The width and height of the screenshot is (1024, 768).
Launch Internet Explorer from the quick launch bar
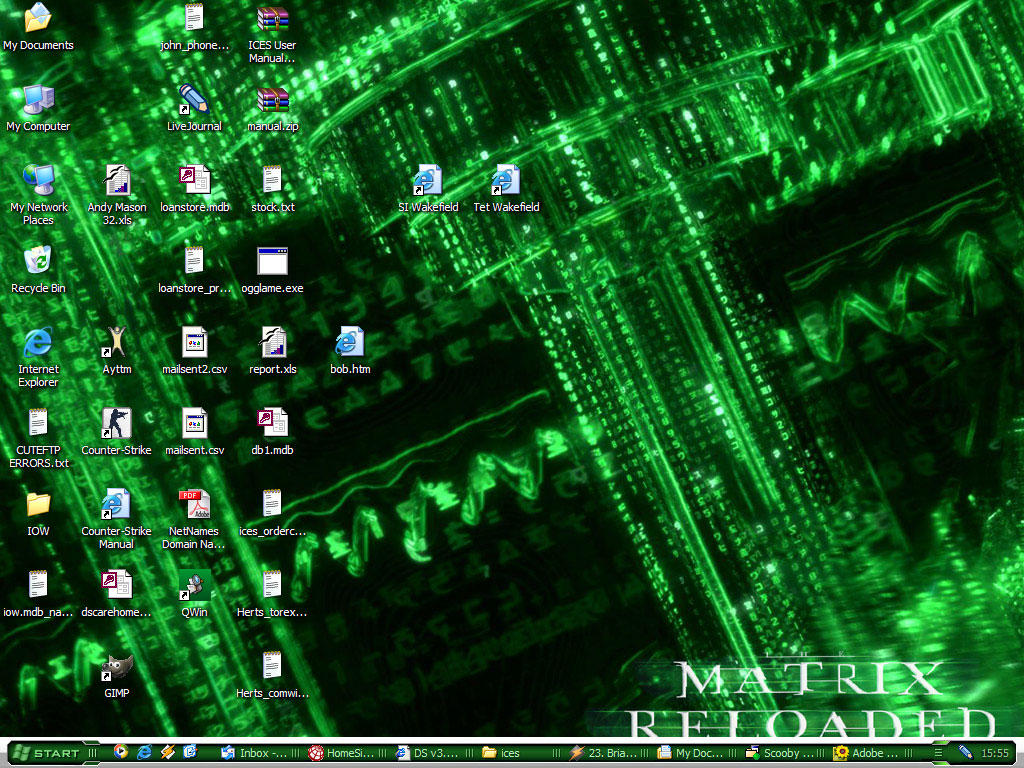(x=144, y=752)
